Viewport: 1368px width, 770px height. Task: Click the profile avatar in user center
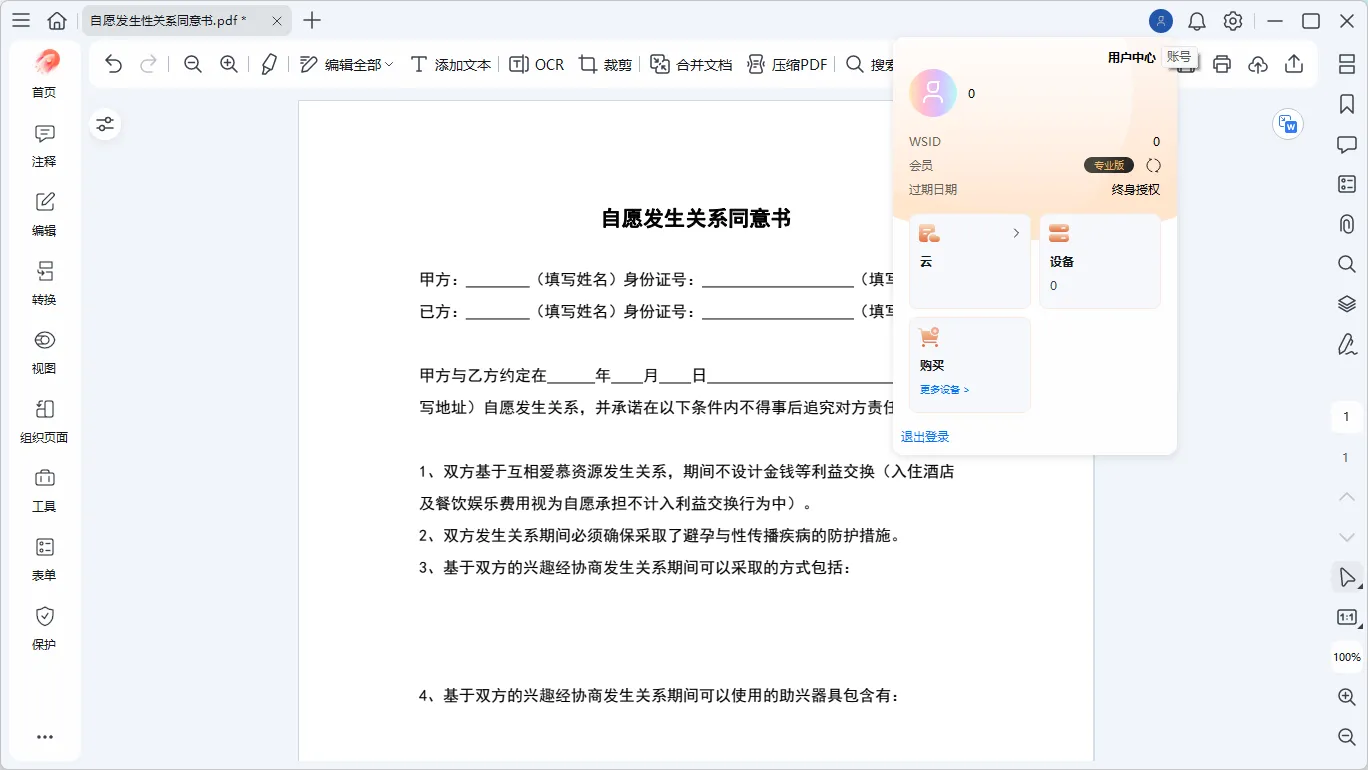pyautogui.click(x=933, y=93)
